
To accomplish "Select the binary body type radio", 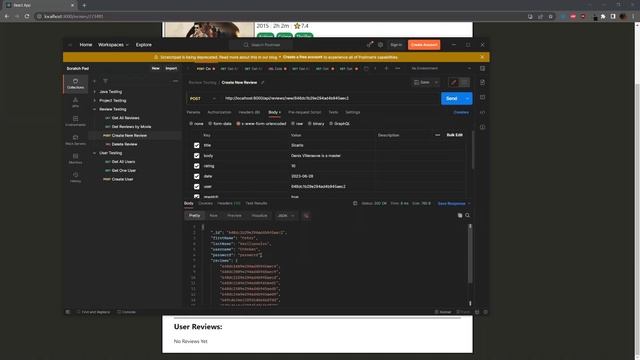I will (x=309, y=123).
